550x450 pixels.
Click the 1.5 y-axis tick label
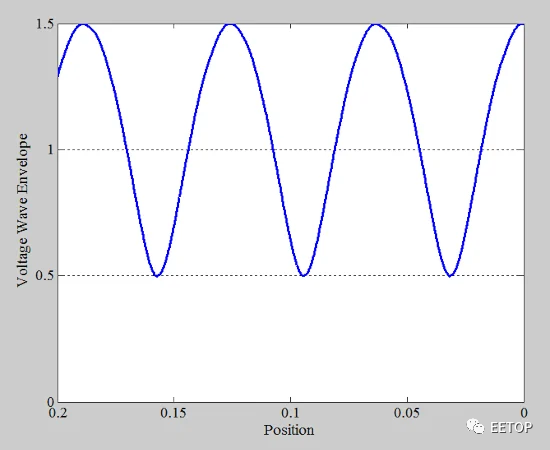click(45, 24)
